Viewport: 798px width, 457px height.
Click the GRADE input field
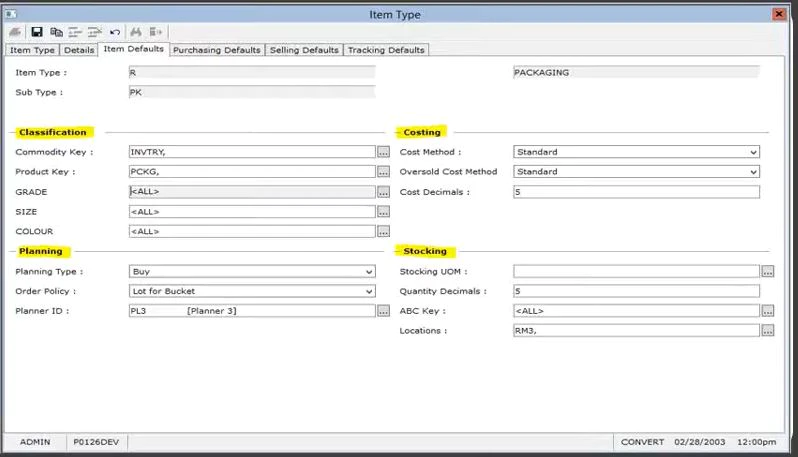[252, 192]
